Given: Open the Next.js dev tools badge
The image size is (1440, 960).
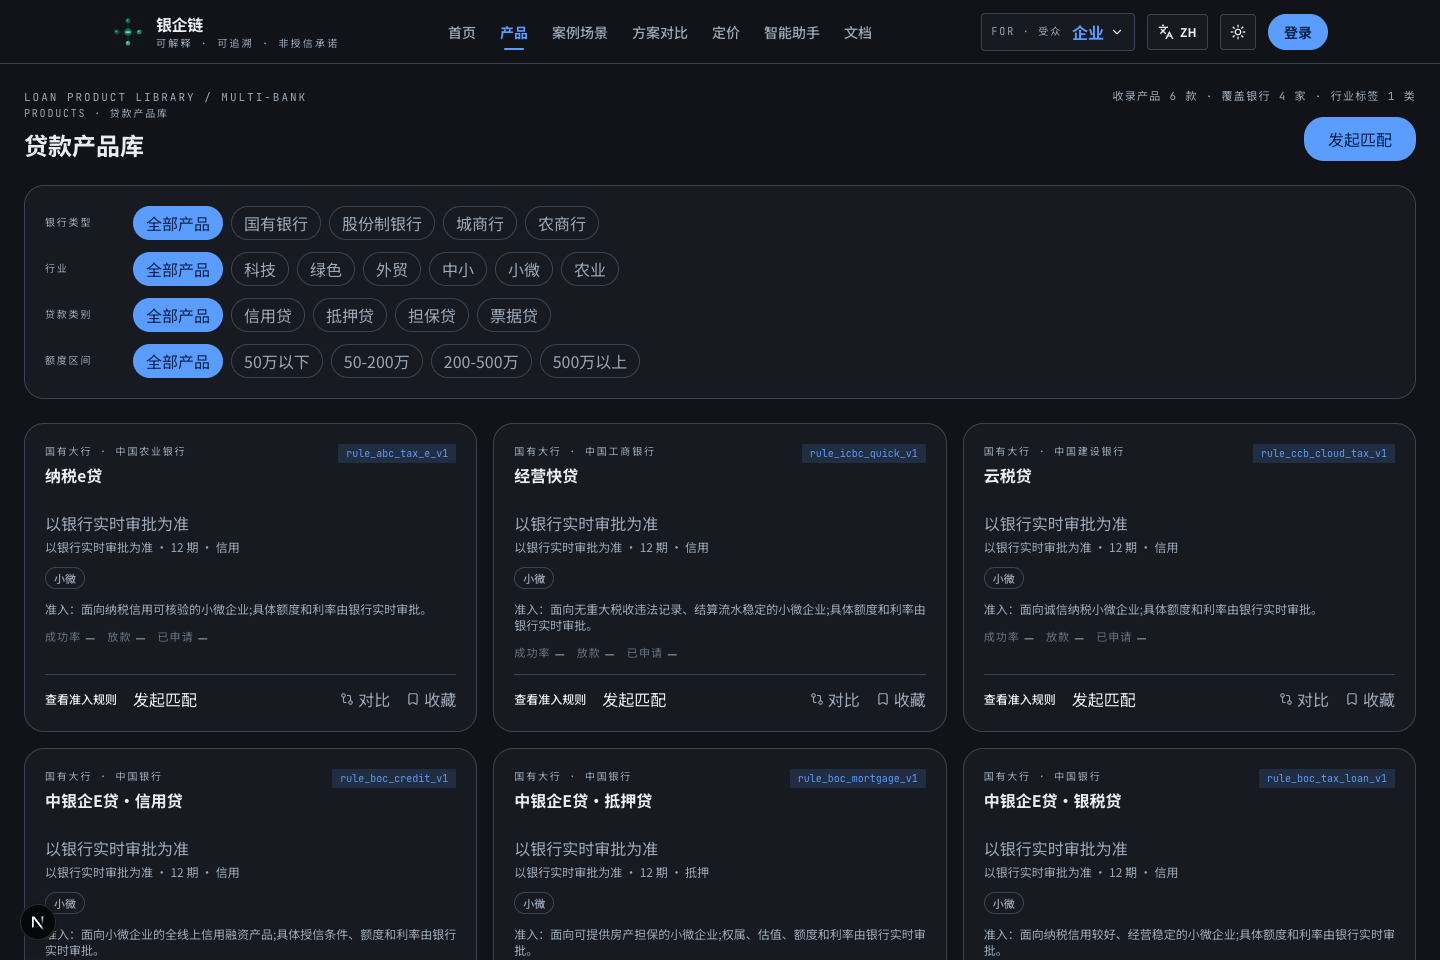Looking at the screenshot, I should (38, 922).
